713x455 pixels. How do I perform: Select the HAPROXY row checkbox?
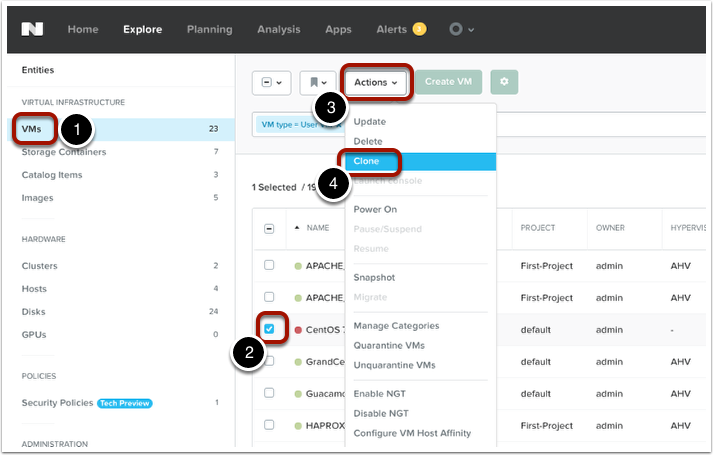(x=269, y=425)
